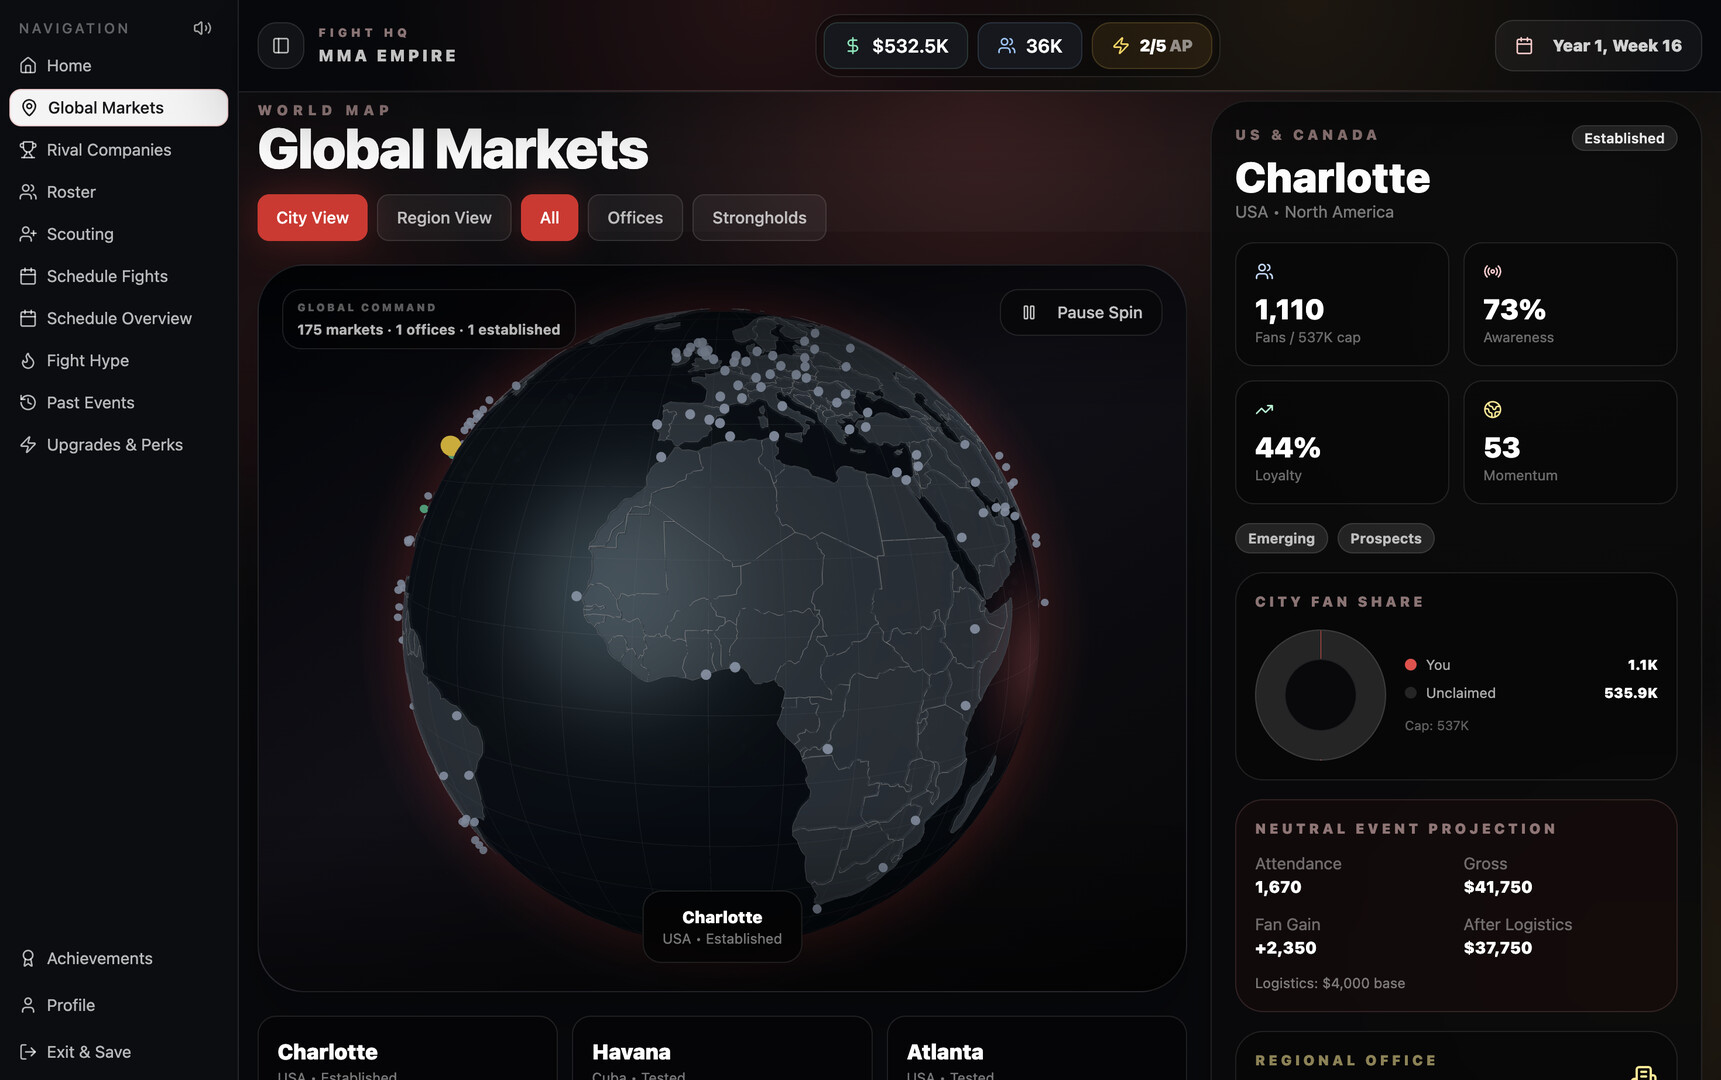The width and height of the screenshot is (1721, 1080).
Task: Click the fans people icon in header
Action: pos(1007,46)
